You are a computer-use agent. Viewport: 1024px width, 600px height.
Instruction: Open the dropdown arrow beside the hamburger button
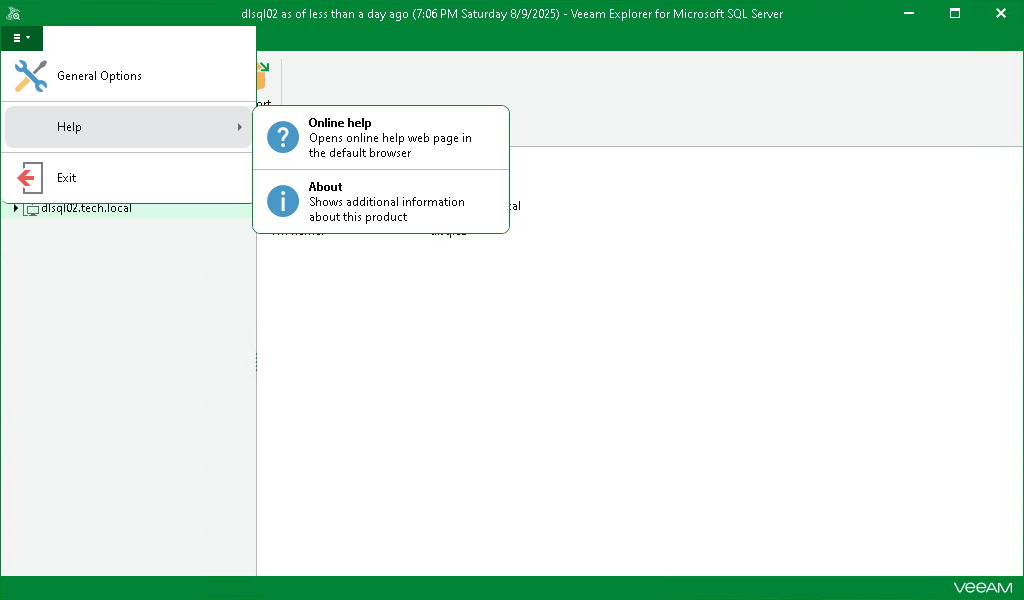(29, 37)
